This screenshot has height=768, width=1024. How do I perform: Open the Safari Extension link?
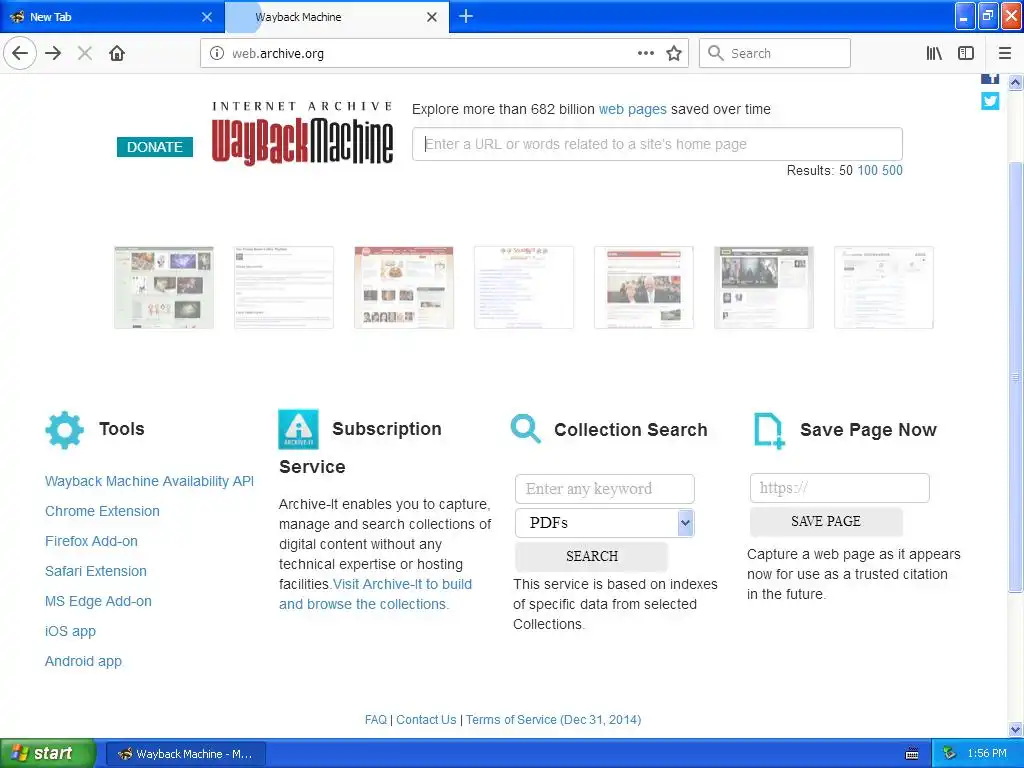pyautogui.click(x=95, y=571)
